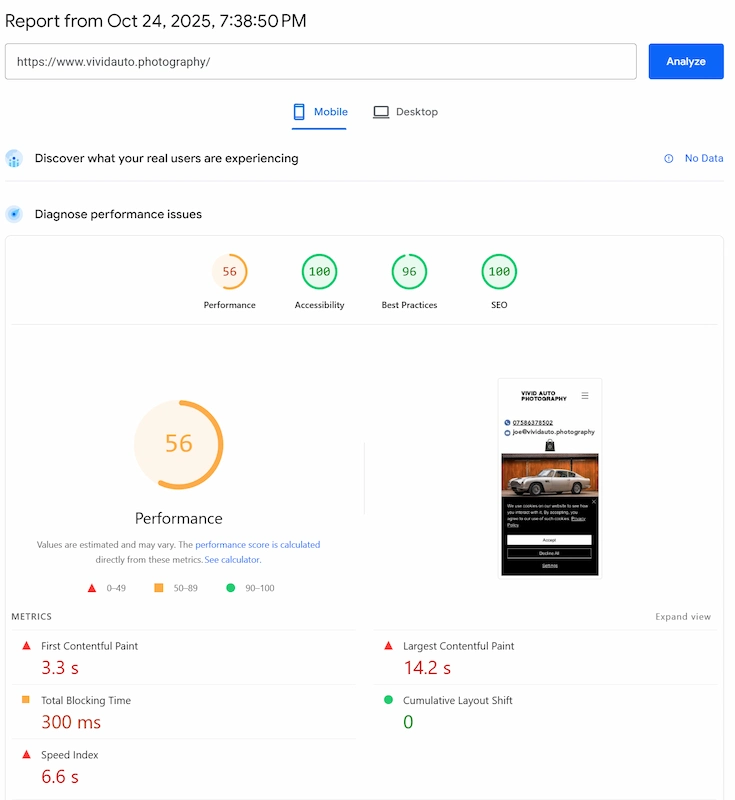
Task: Click the SEO label under score
Action: pyautogui.click(x=499, y=305)
